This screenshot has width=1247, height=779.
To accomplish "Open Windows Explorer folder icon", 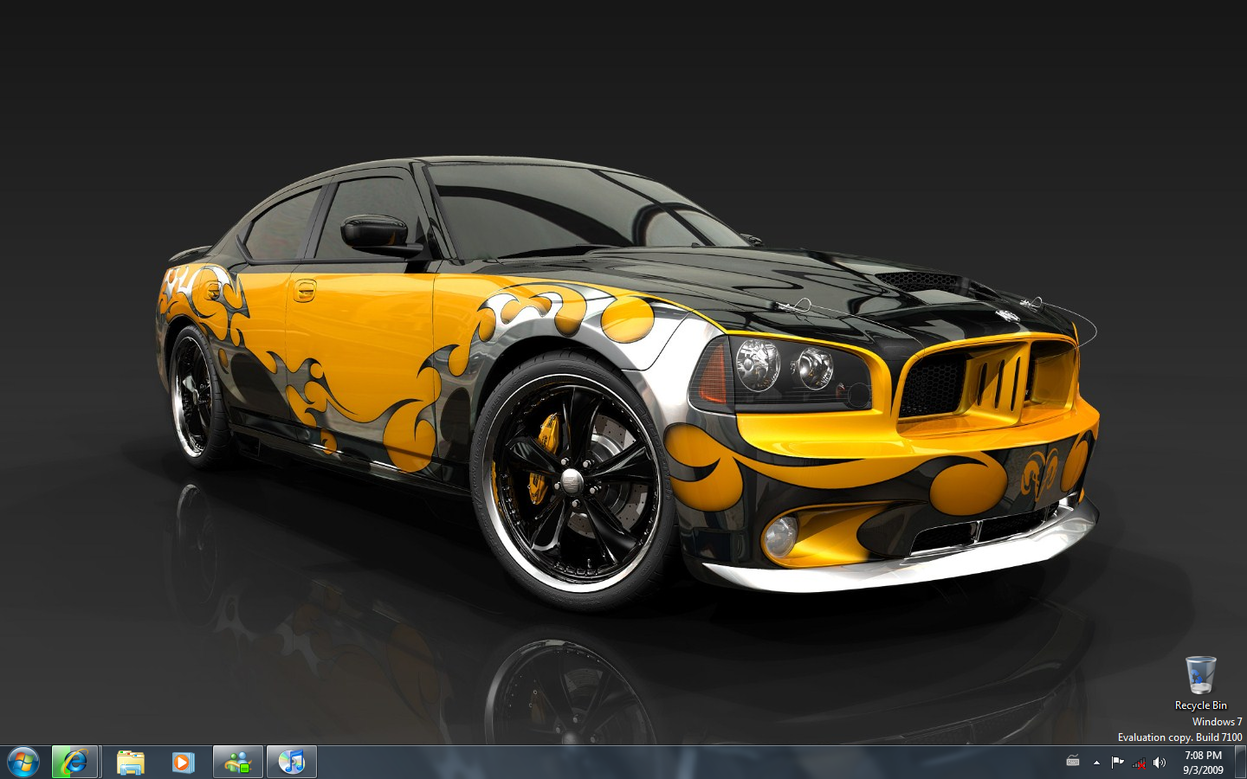I will click(x=130, y=762).
